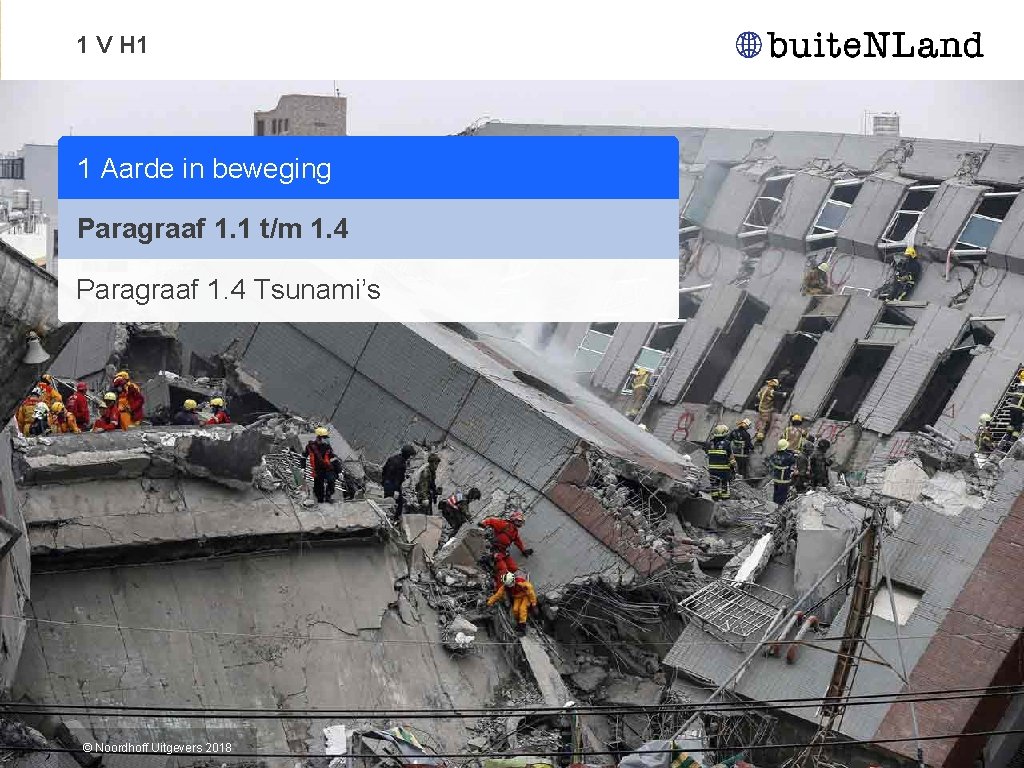Image resolution: width=1024 pixels, height=768 pixels.
Task: Click the bell-shaped lamp on left wall
Action: 35,348
